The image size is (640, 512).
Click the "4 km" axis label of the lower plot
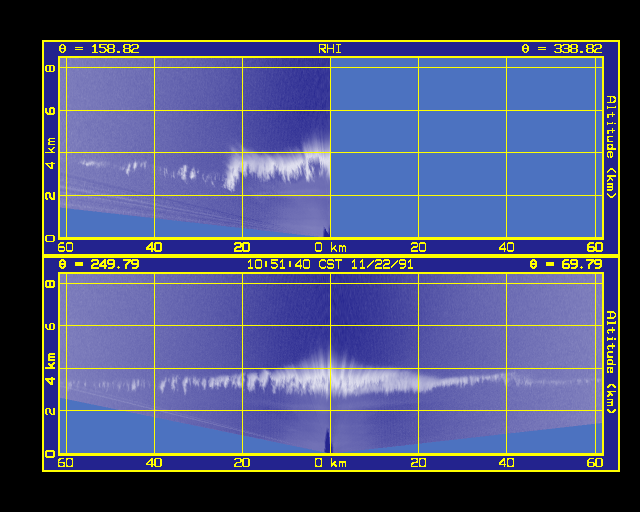(50, 369)
